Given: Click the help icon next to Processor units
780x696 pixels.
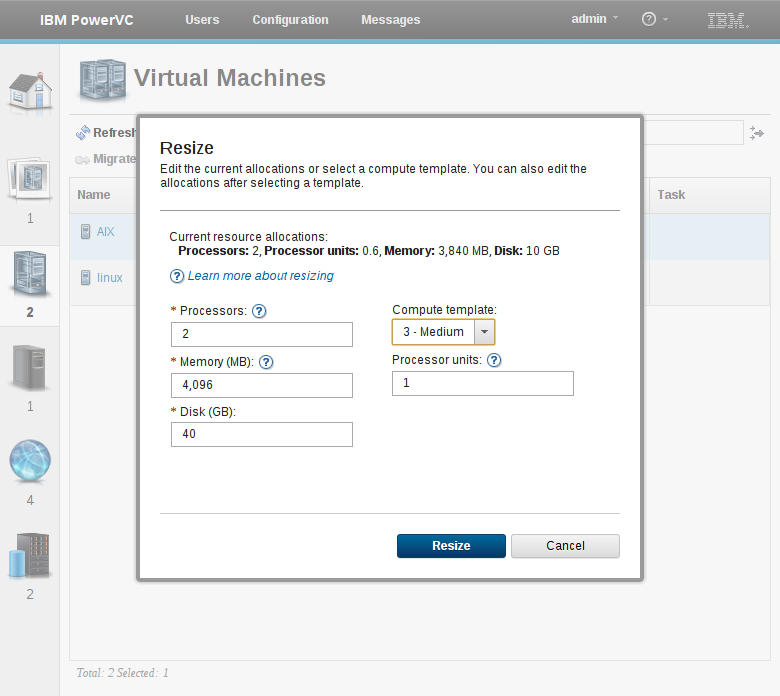Looking at the screenshot, I should [x=493, y=360].
